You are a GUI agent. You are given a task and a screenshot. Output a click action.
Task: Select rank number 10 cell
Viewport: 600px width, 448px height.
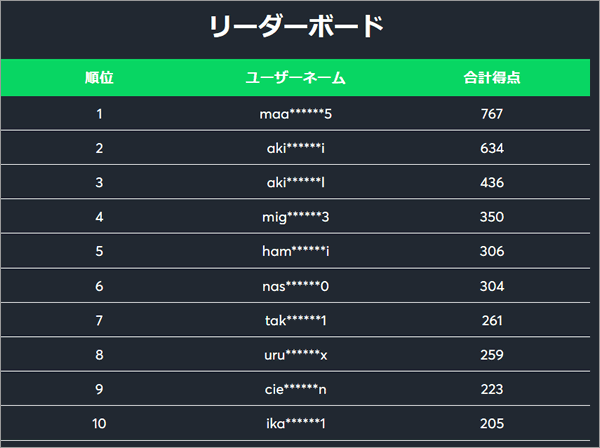99,424
